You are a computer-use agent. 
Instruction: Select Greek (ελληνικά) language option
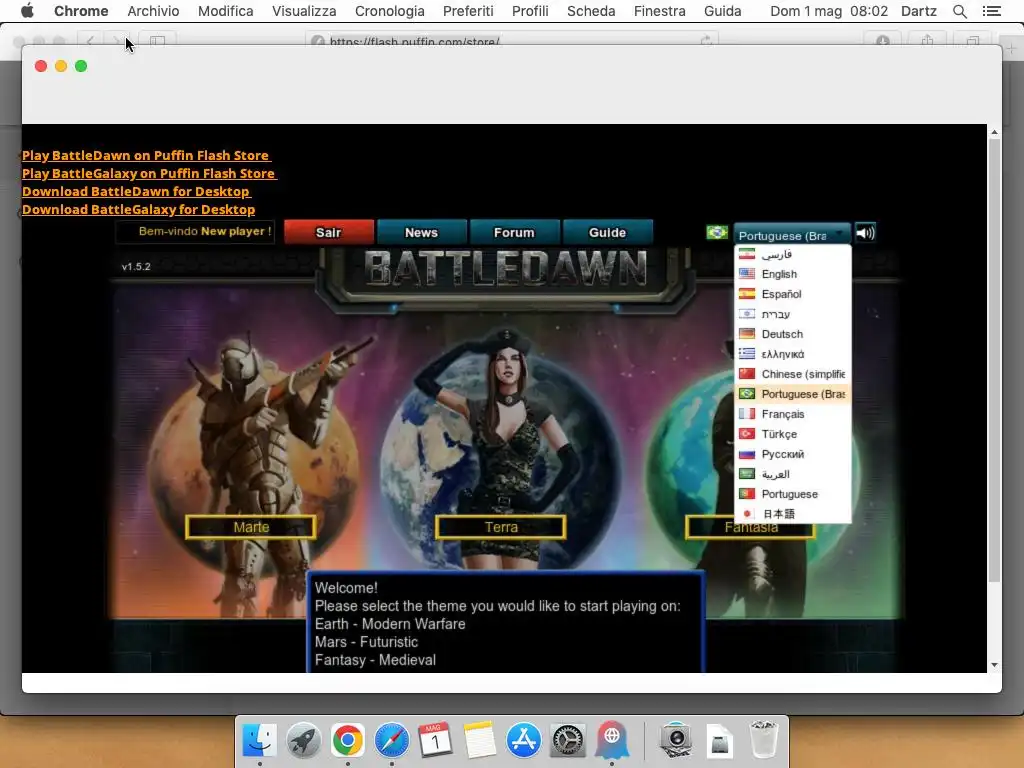click(793, 354)
